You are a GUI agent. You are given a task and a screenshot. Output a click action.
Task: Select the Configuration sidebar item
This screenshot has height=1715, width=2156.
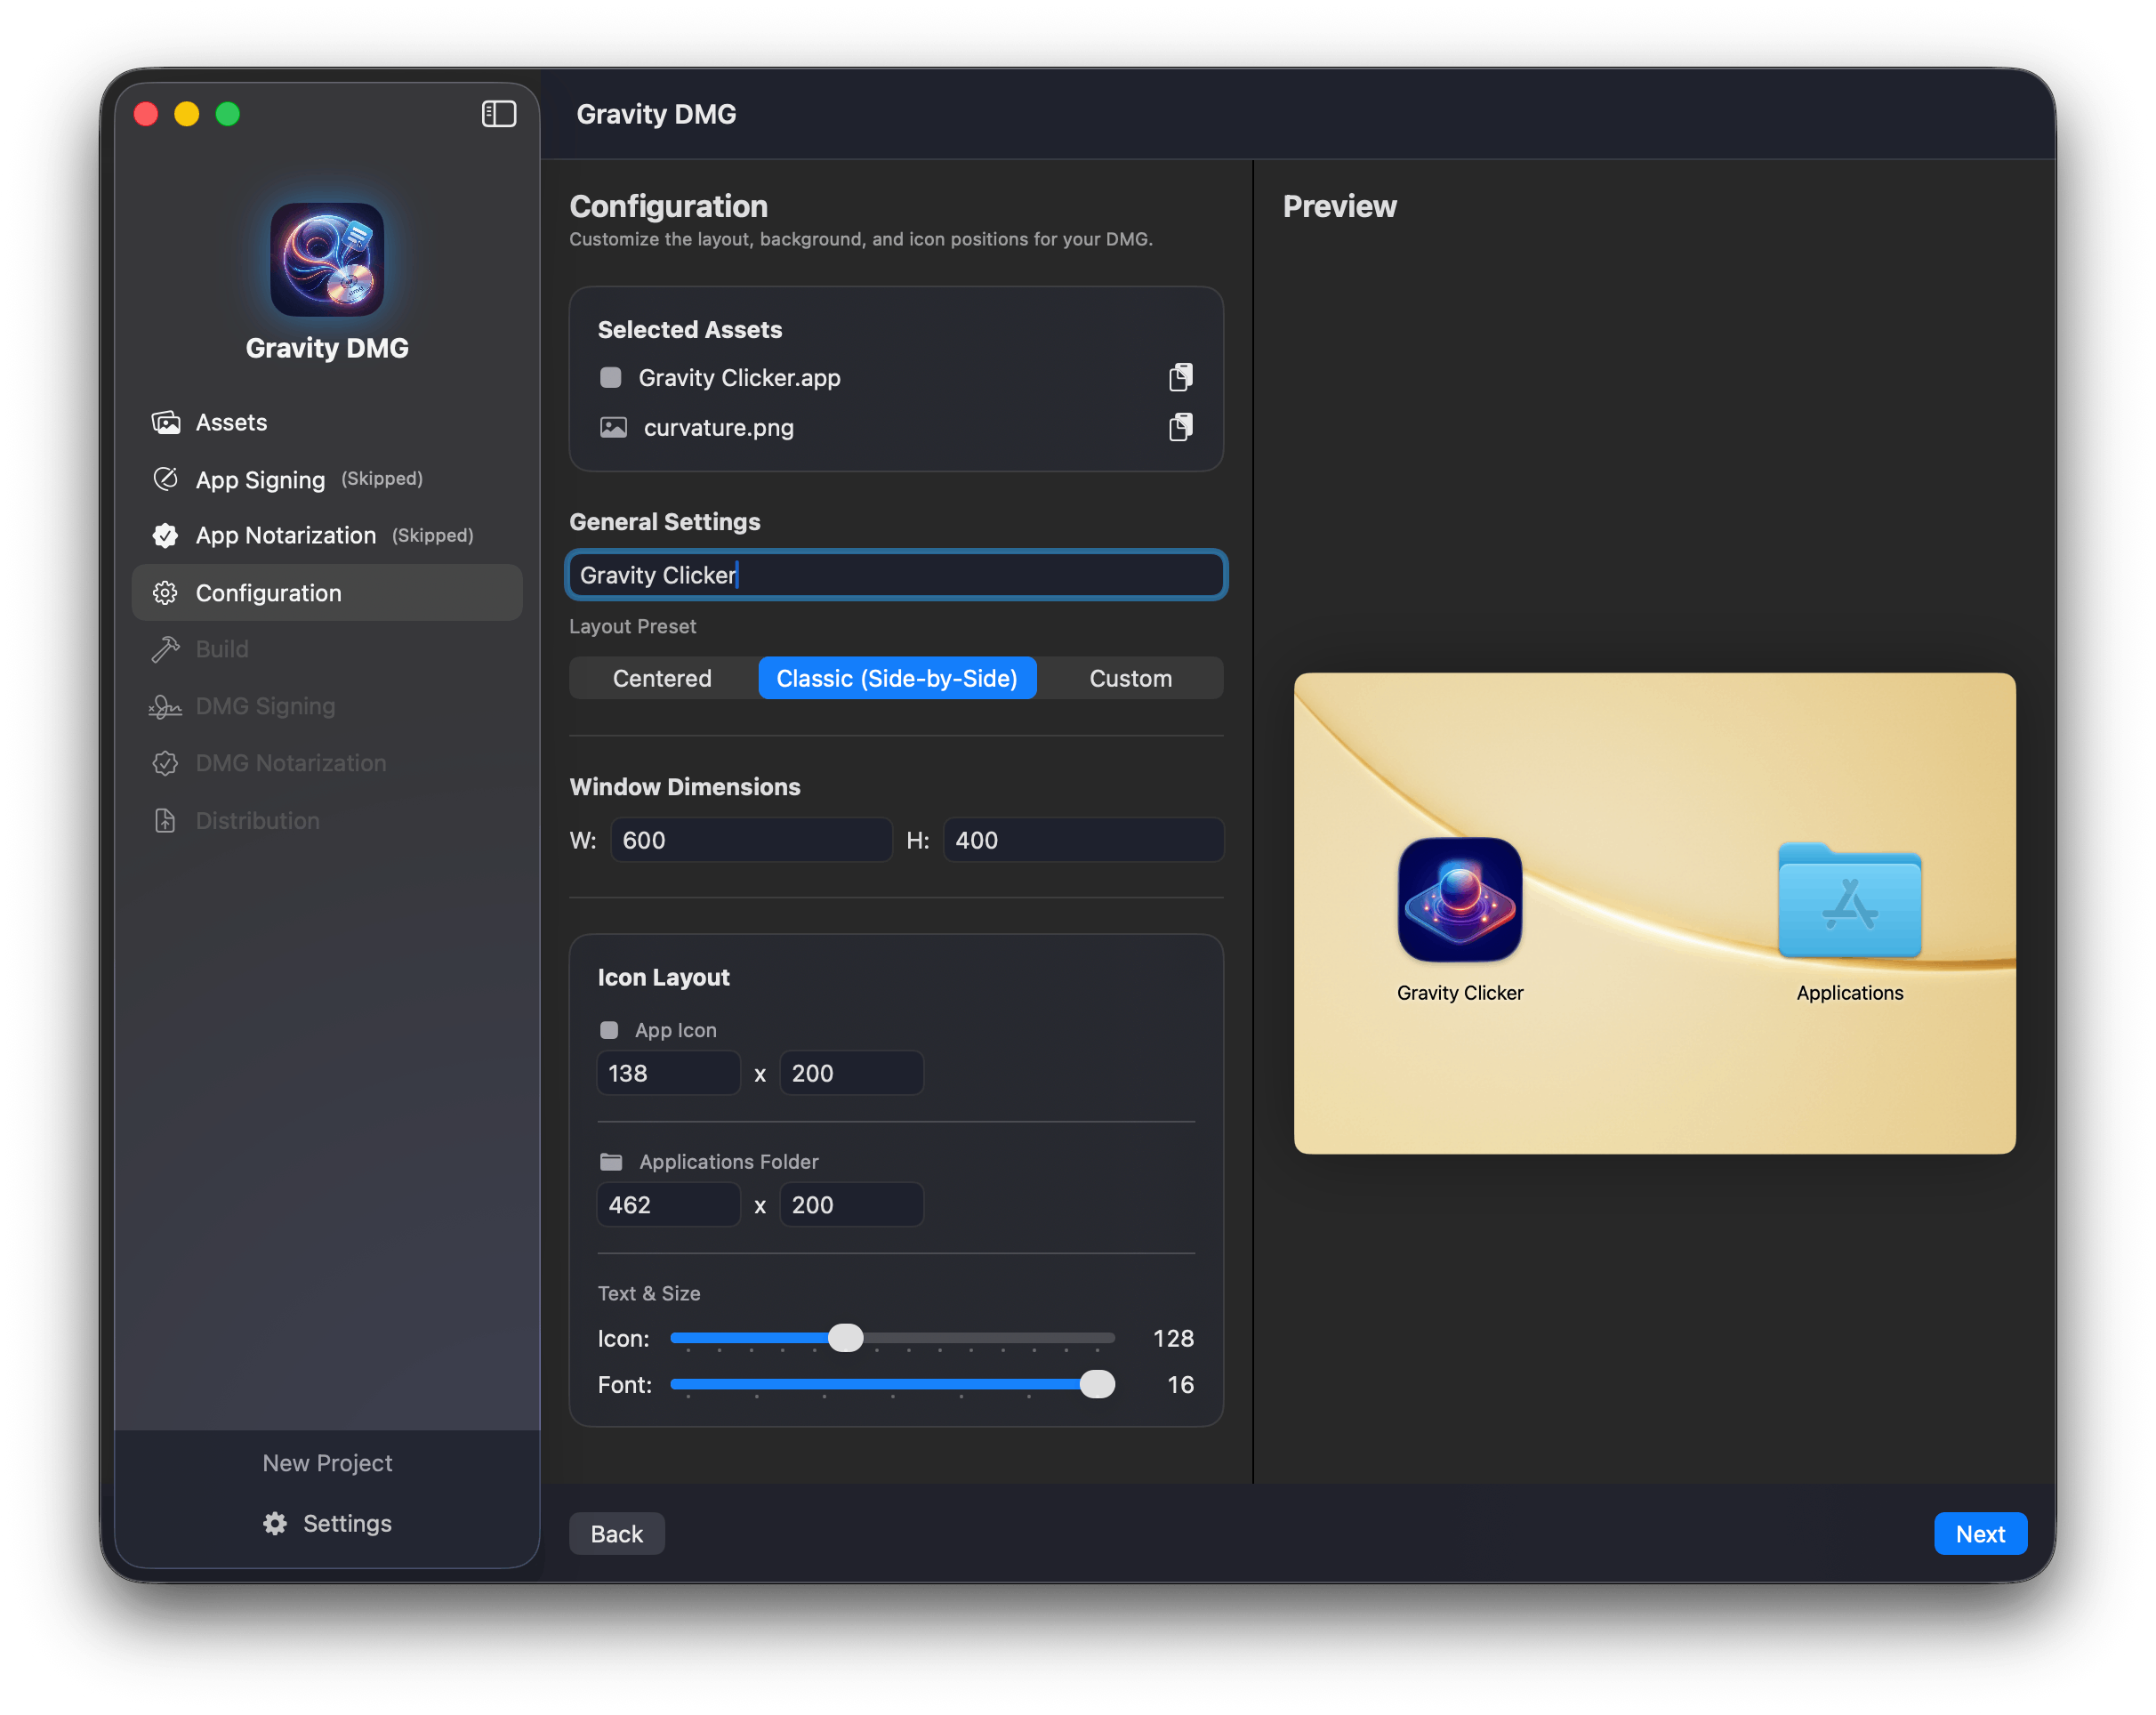coord(268,593)
